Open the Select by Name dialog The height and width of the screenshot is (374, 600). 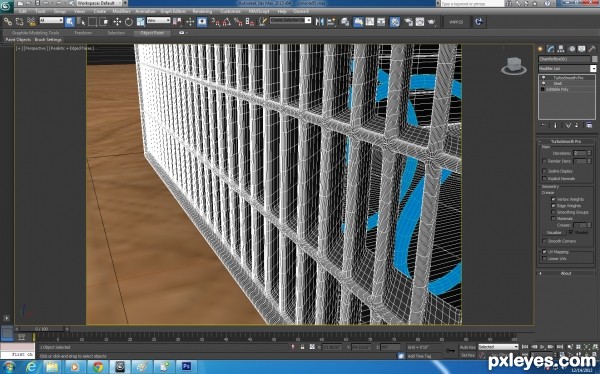tap(81, 22)
